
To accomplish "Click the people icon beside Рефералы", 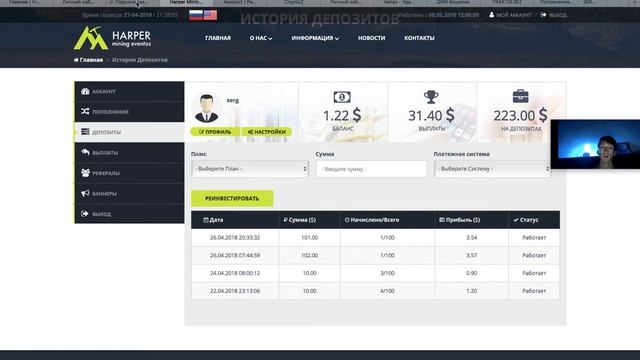I will [85, 173].
